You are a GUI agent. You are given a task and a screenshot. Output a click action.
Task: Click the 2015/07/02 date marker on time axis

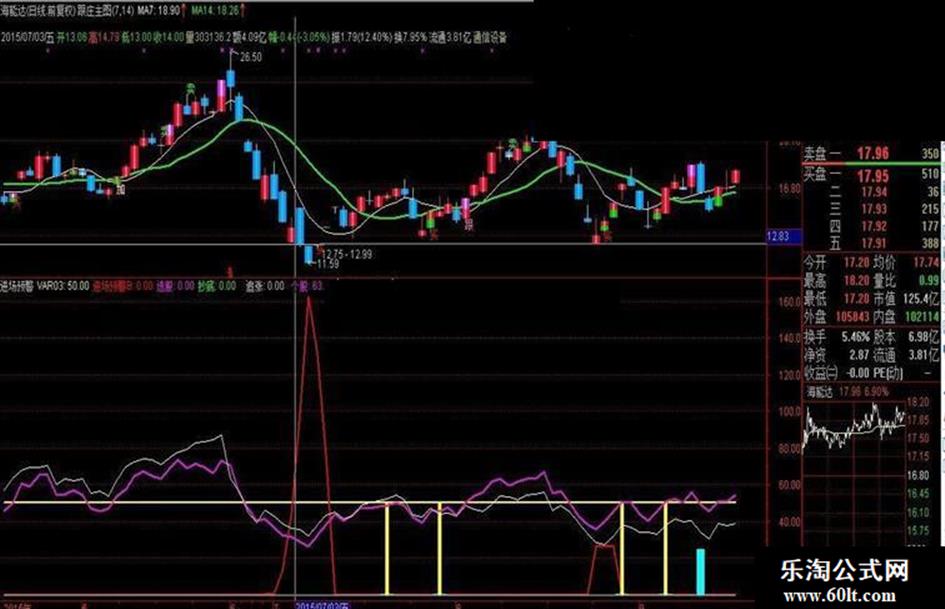pyautogui.click(x=323, y=604)
